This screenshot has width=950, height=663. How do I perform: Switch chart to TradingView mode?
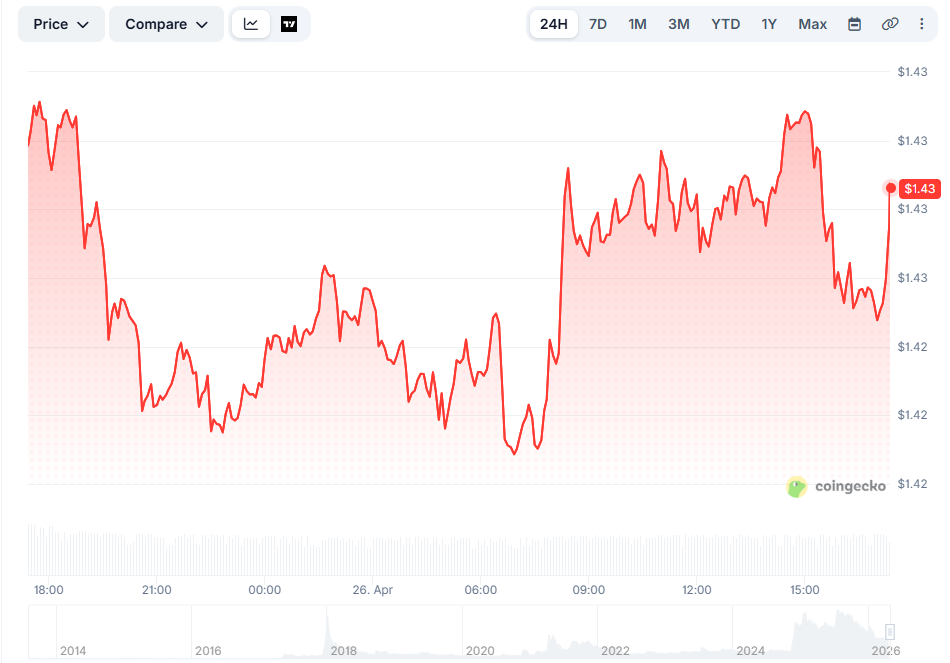pos(289,23)
